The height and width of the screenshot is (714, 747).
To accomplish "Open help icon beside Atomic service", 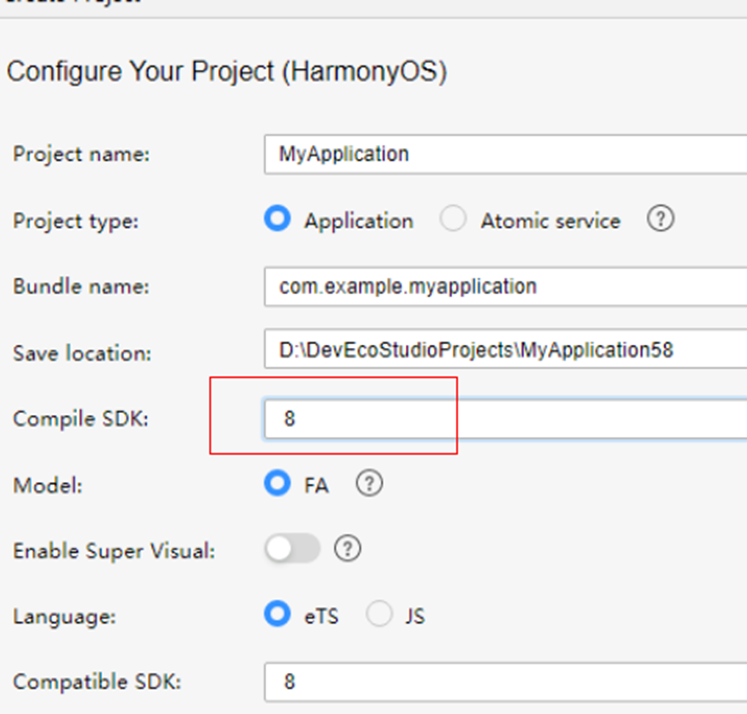I will 659,220.
